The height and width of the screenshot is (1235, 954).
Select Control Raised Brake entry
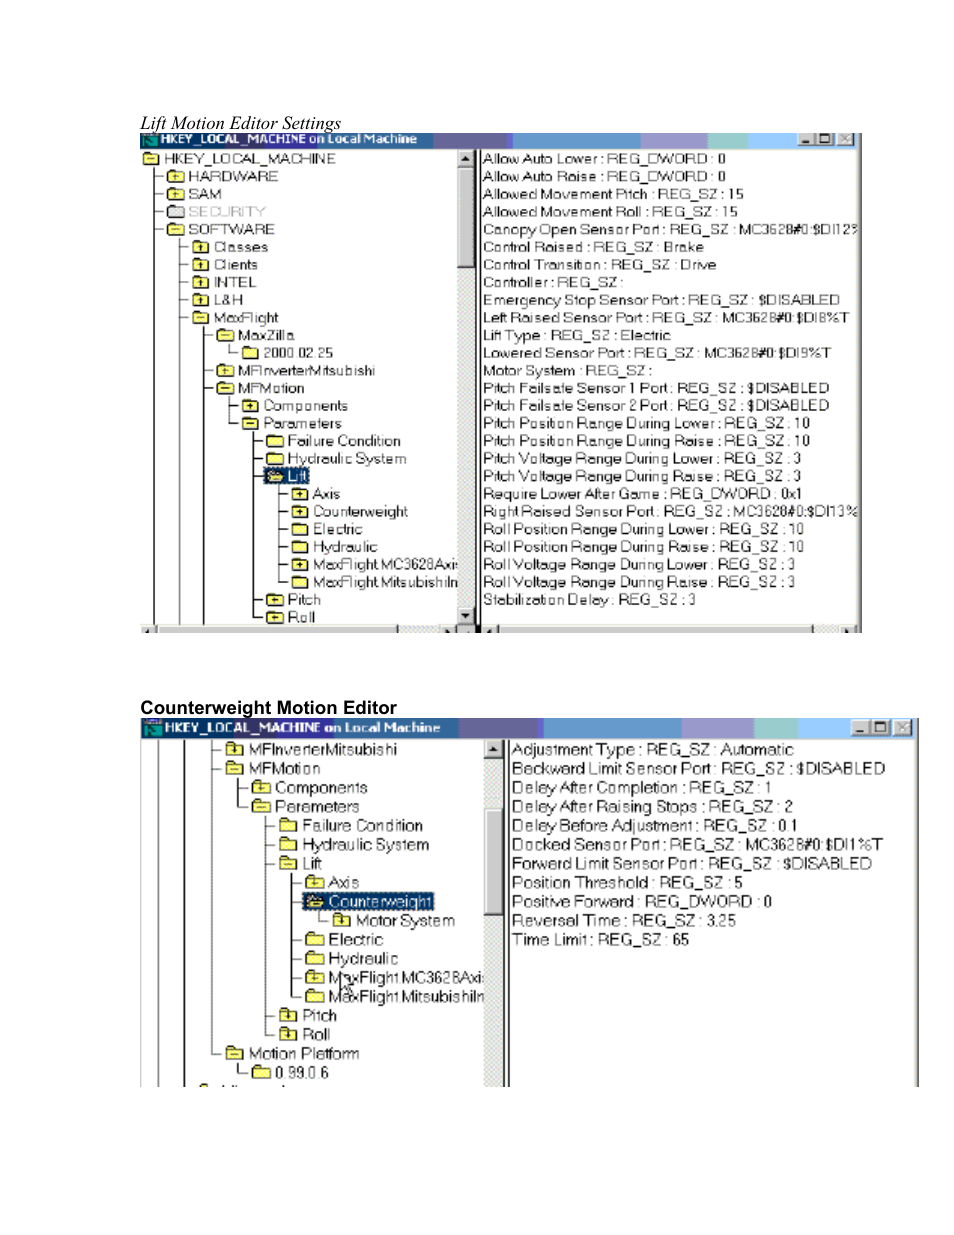click(593, 247)
